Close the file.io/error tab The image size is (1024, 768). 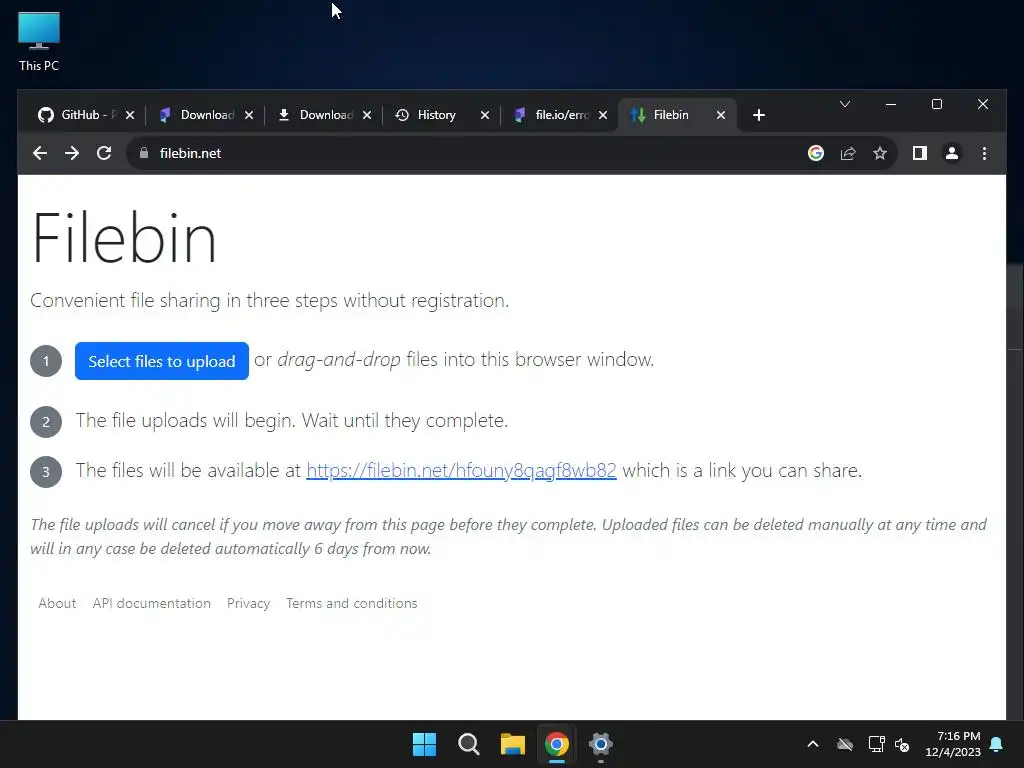pyautogui.click(x=603, y=115)
